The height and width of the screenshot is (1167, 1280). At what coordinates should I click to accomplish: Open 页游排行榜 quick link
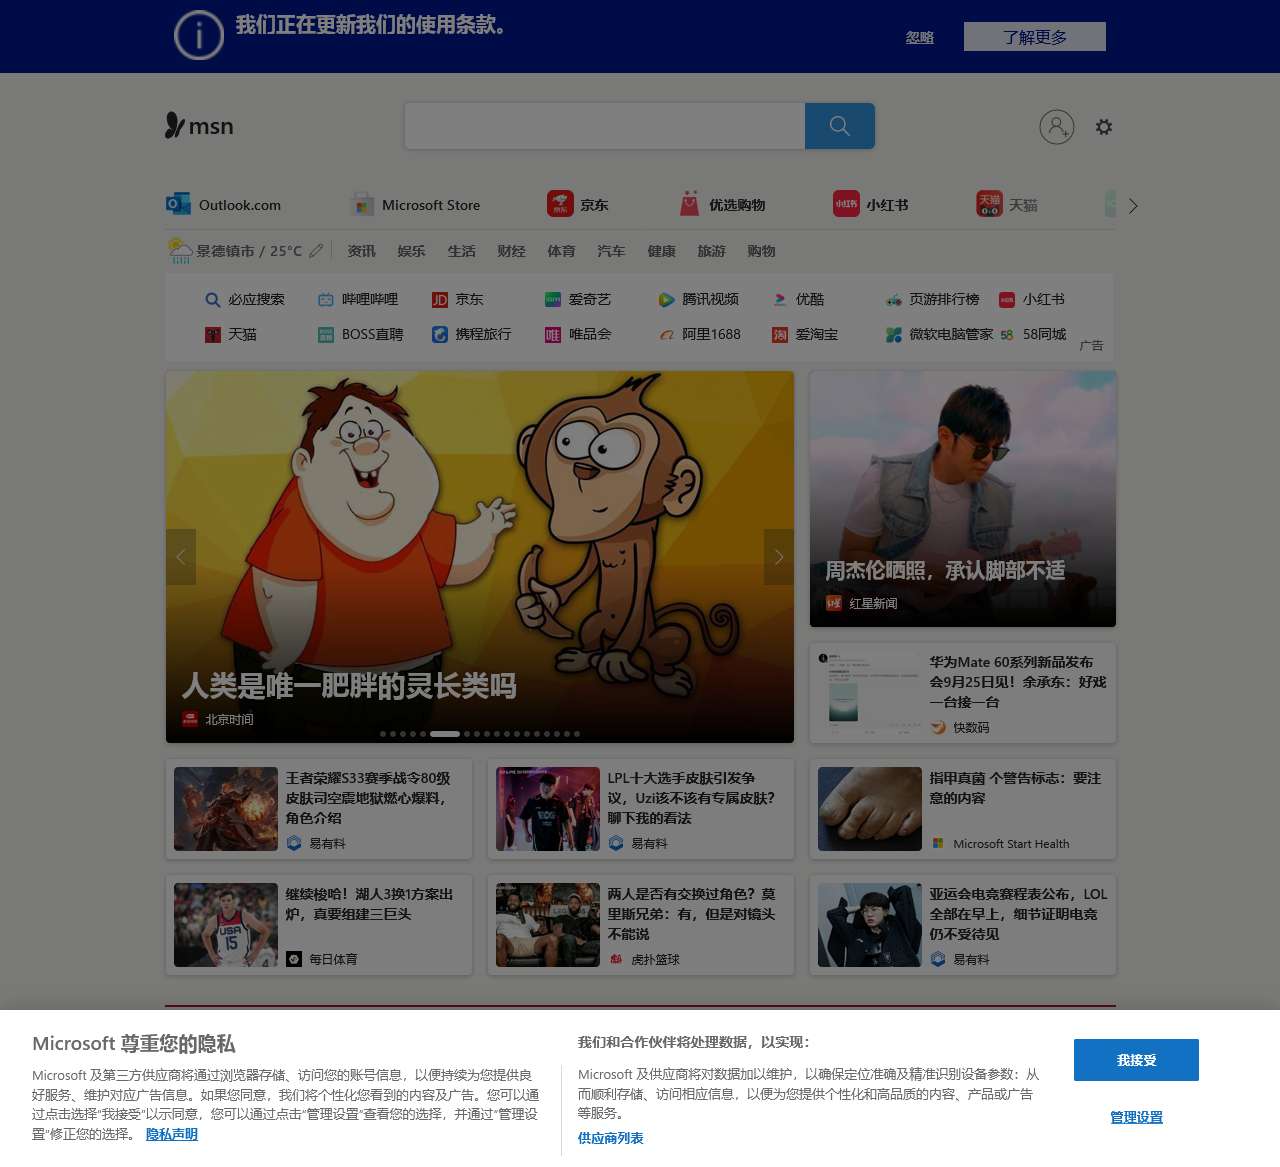pos(932,299)
